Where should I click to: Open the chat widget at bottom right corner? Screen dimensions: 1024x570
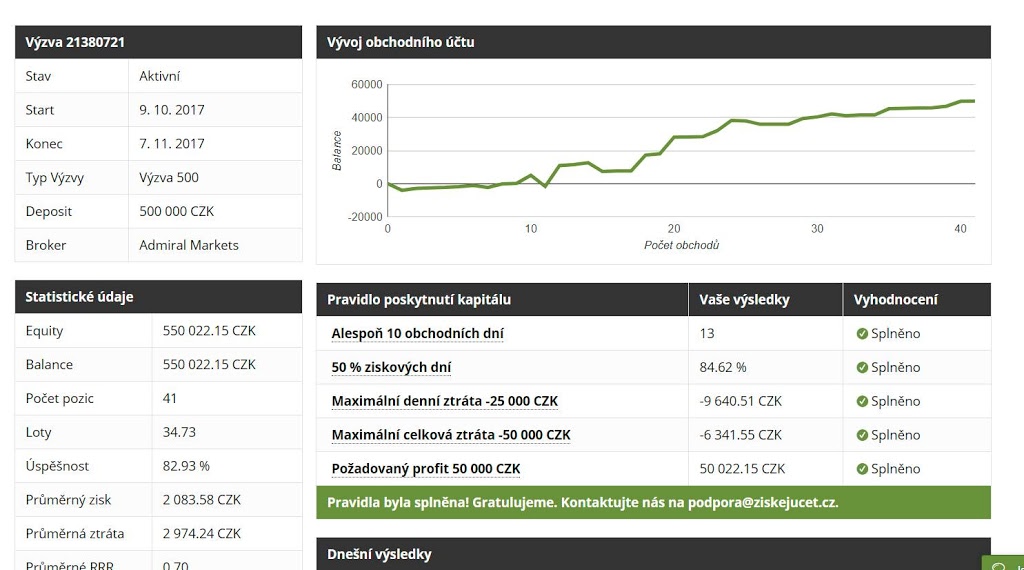coord(1003,563)
